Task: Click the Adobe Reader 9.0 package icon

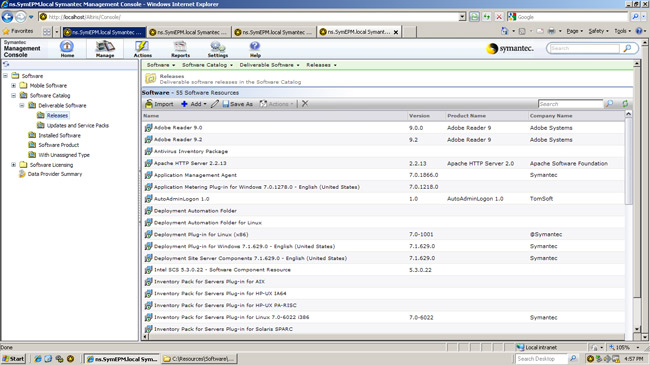Action: 148,128
